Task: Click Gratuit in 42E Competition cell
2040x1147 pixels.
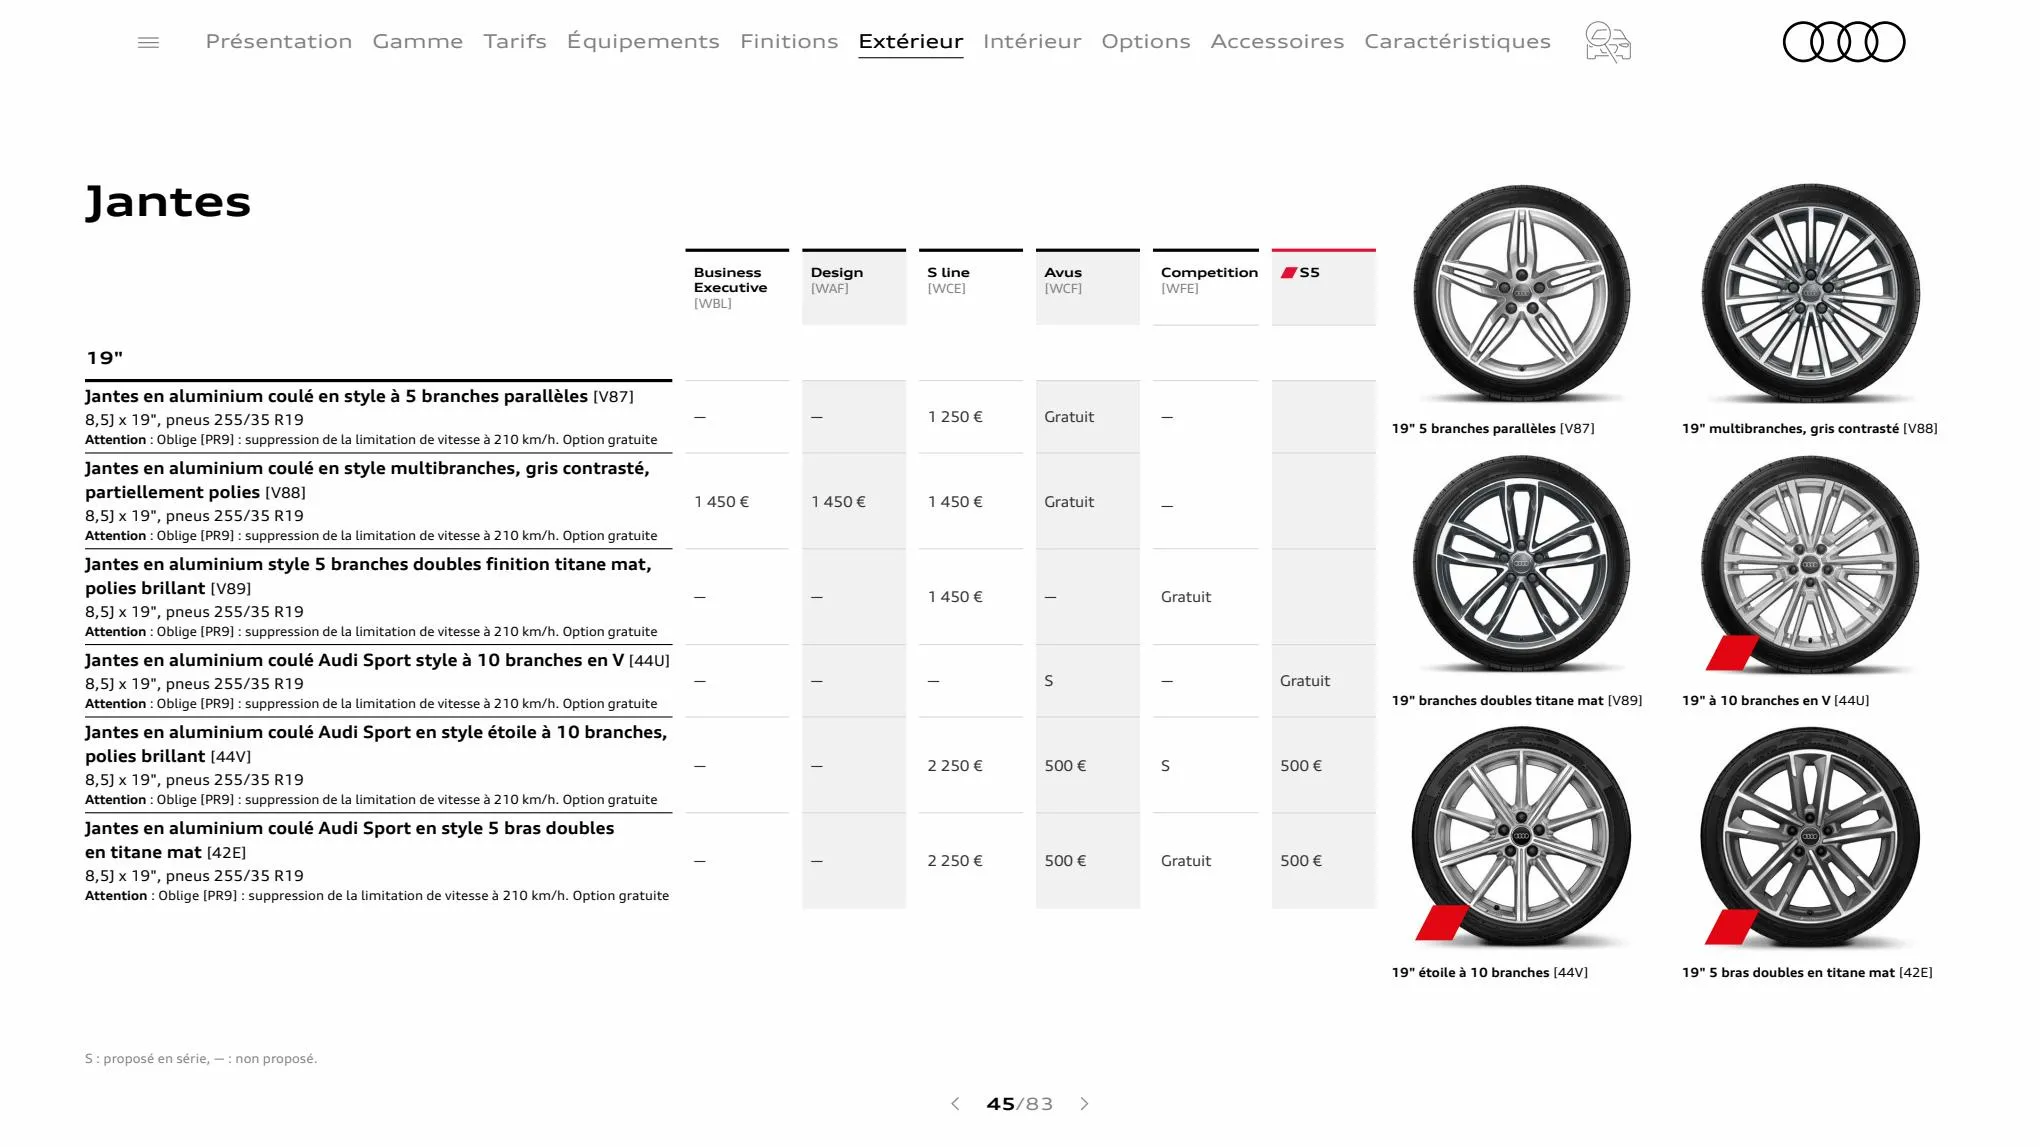Action: (x=1186, y=861)
